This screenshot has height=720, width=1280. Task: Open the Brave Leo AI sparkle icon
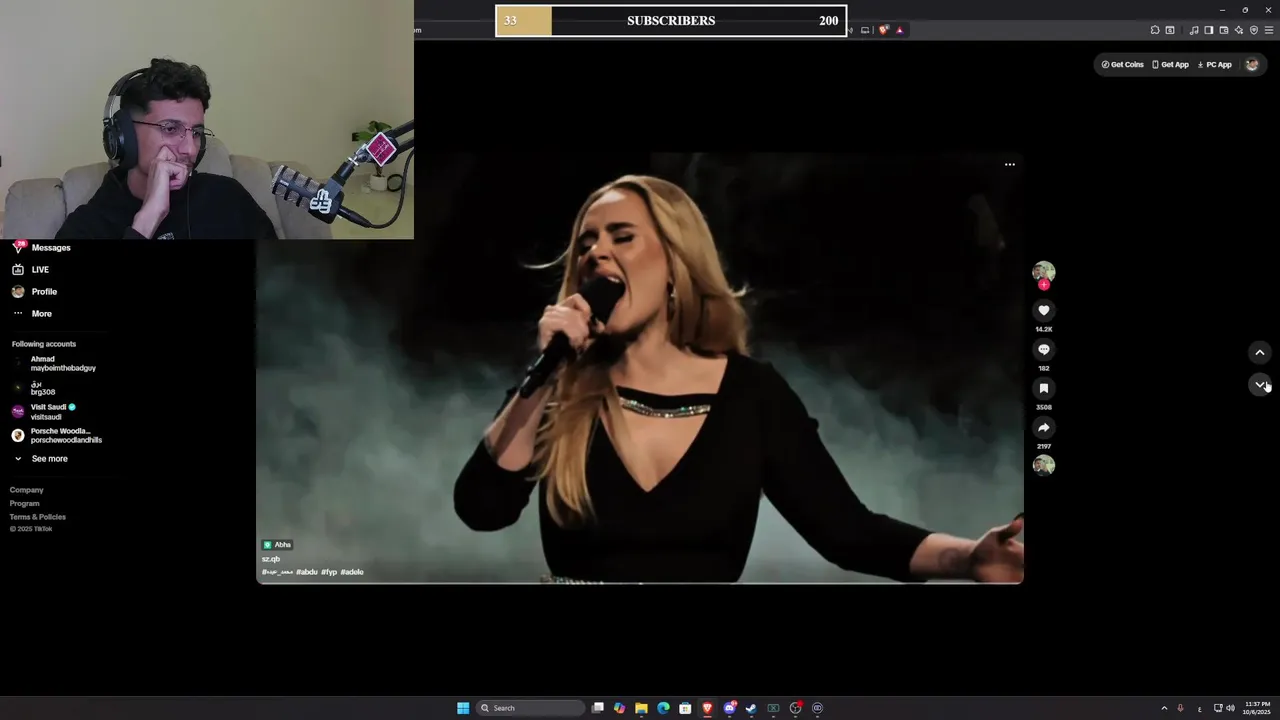pyautogui.click(x=1239, y=30)
